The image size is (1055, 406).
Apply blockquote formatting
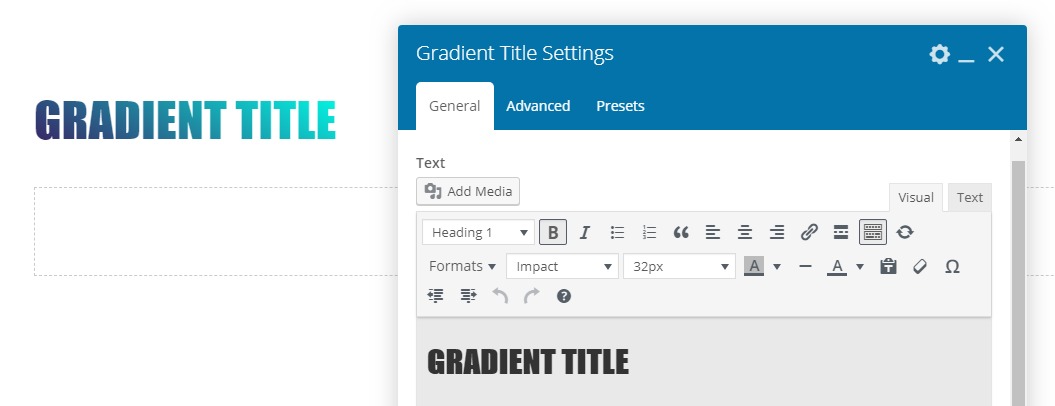[x=681, y=232]
